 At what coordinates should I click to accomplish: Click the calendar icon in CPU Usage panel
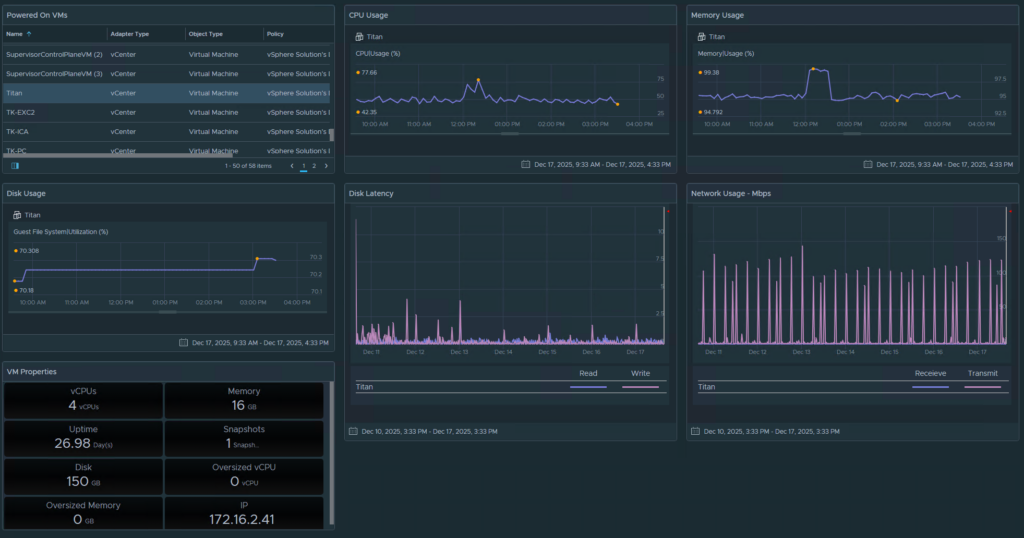click(x=525, y=164)
